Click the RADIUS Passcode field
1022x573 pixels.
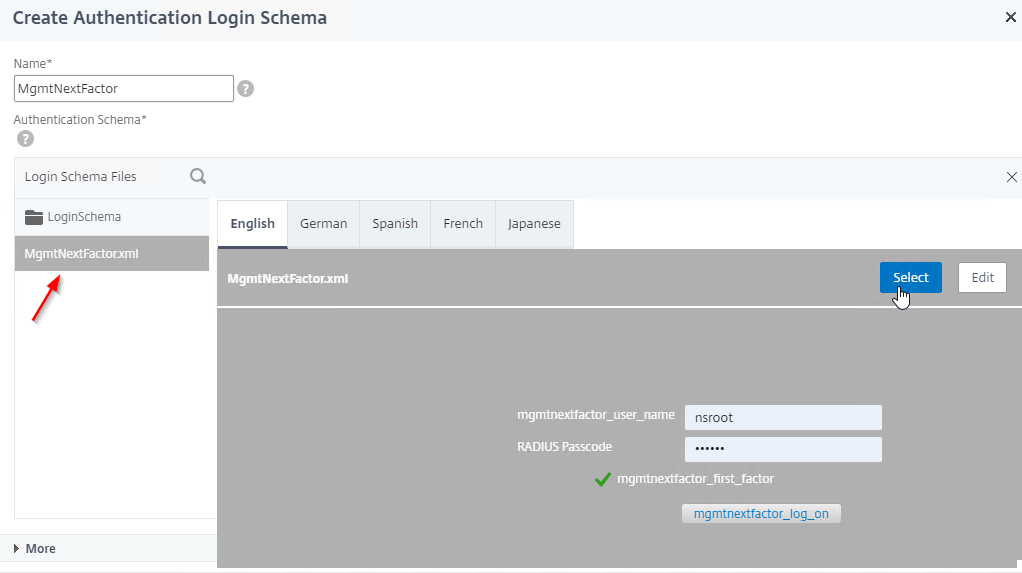(x=783, y=449)
